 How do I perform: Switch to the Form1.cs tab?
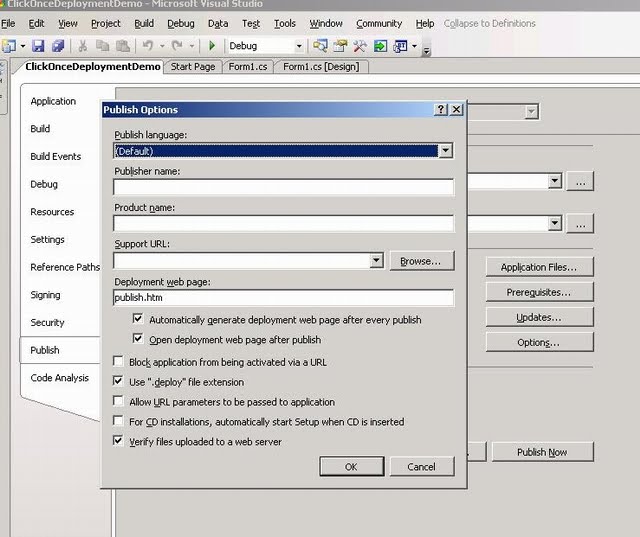point(248,67)
